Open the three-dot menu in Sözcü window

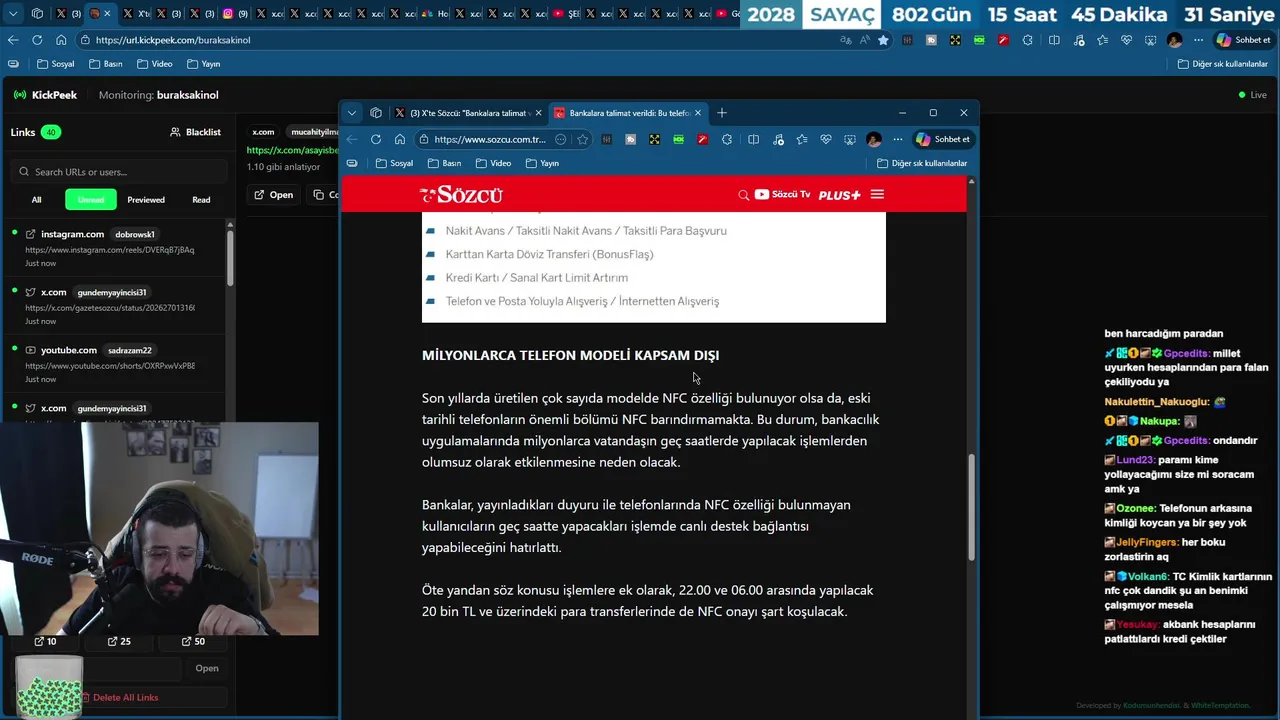pos(898,139)
